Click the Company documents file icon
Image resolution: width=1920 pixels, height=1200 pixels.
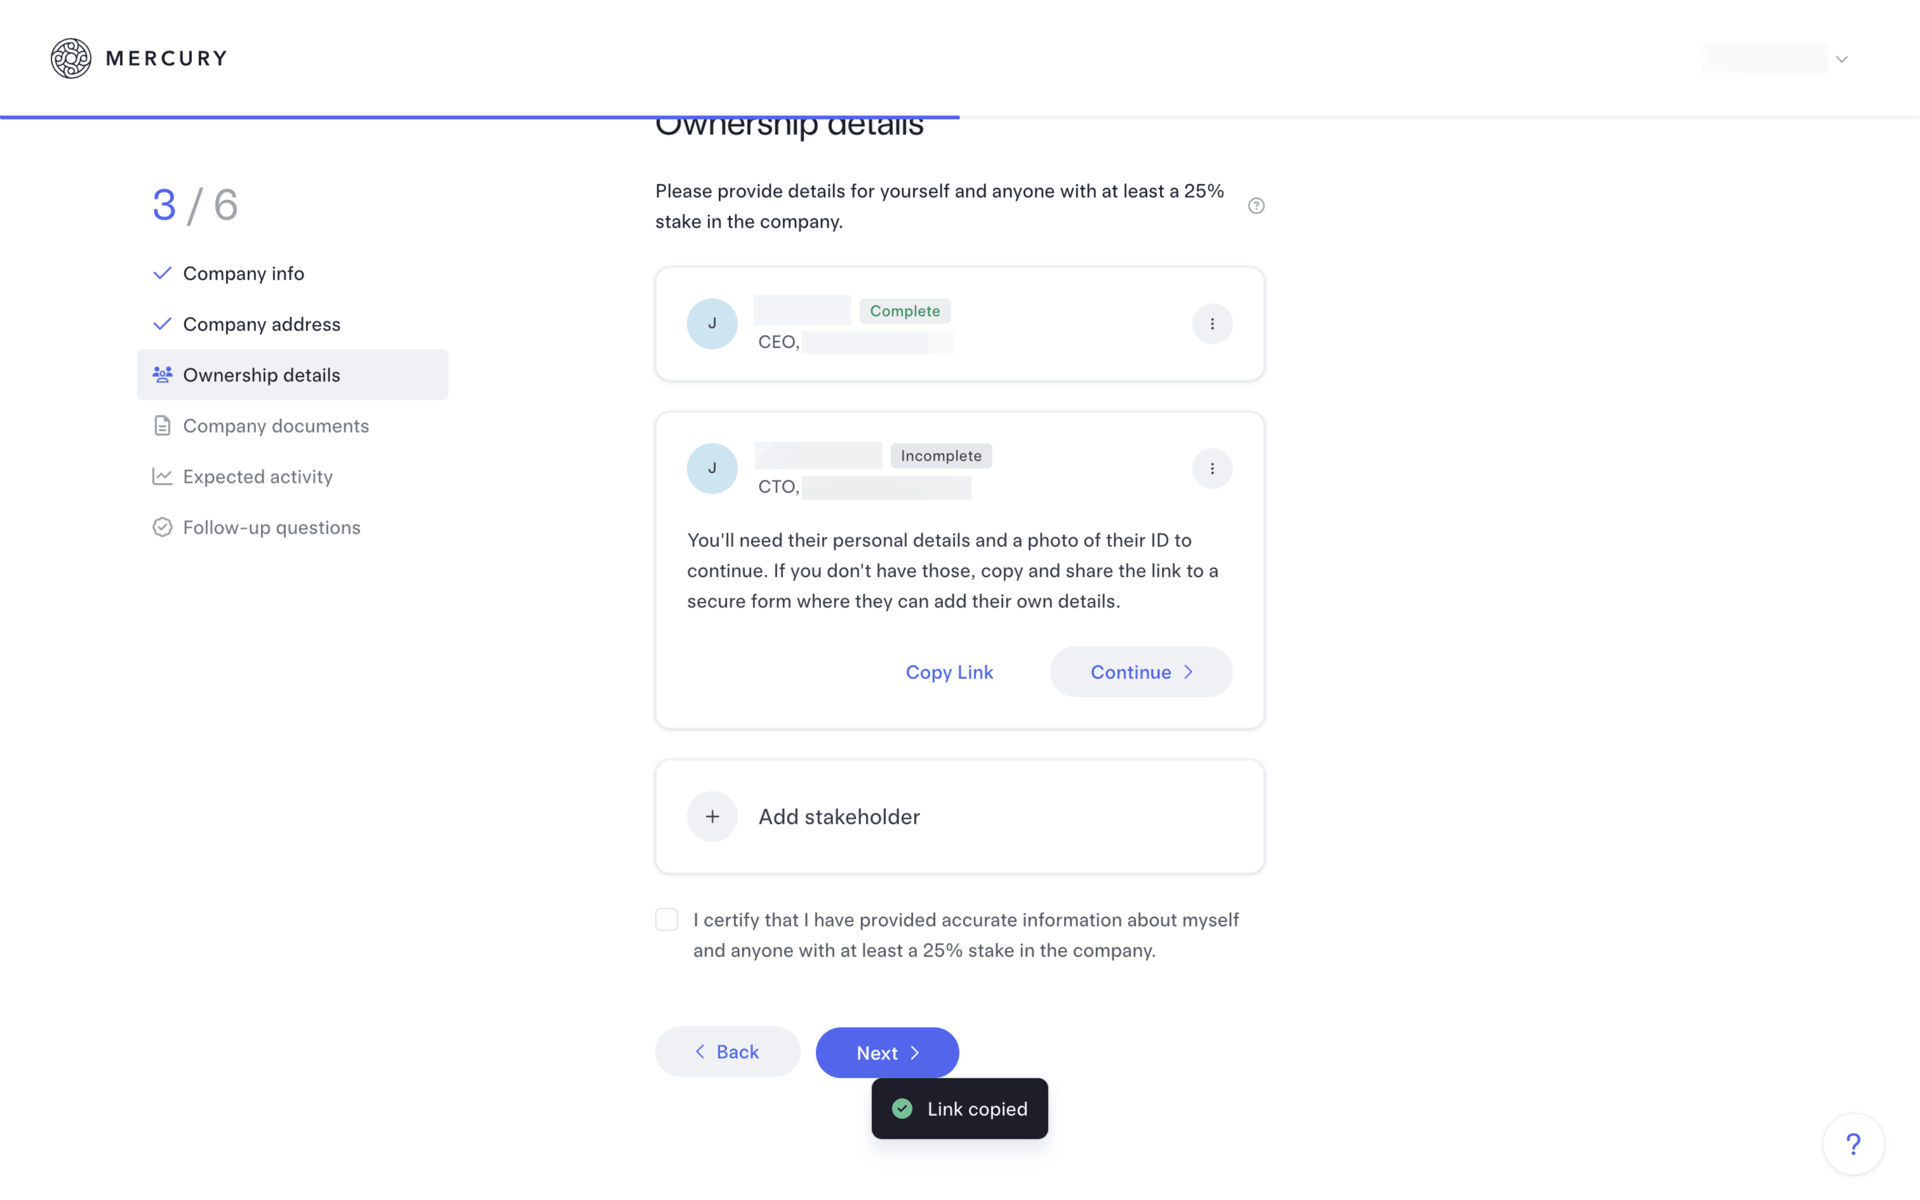[x=162, y=426]
